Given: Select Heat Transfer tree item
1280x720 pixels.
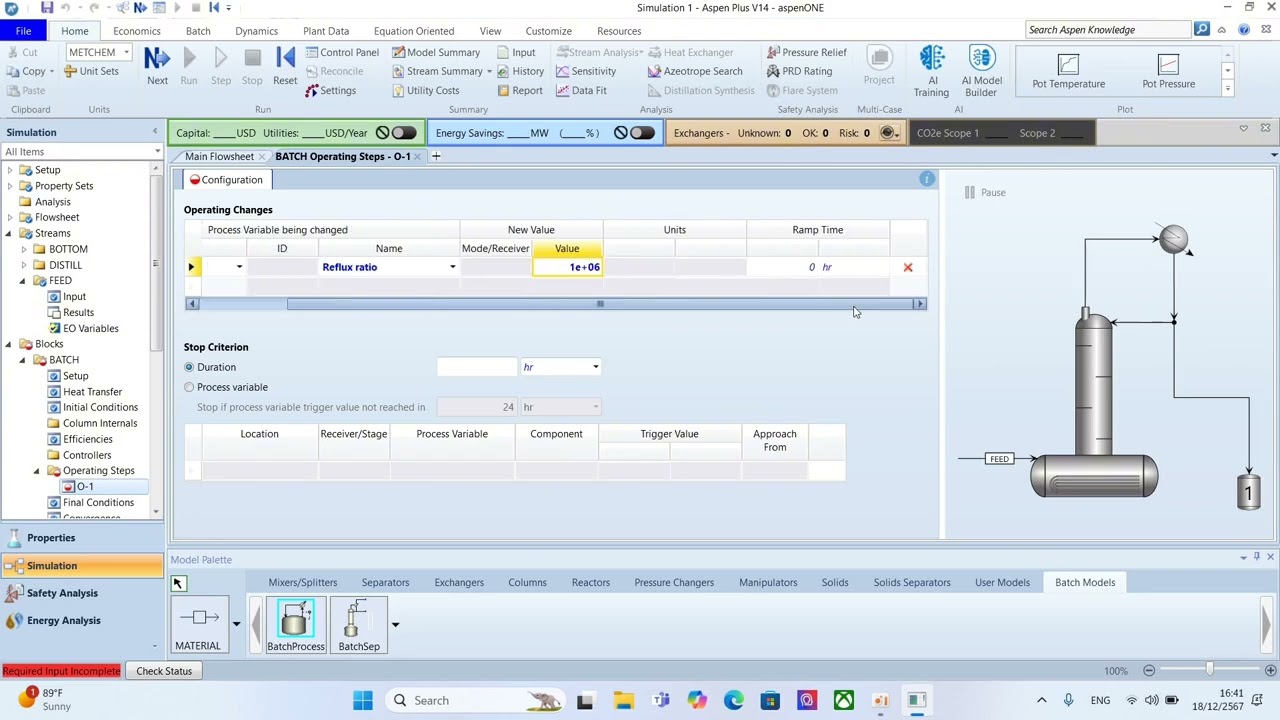Looking at the screenshot, I should point(92,392).
